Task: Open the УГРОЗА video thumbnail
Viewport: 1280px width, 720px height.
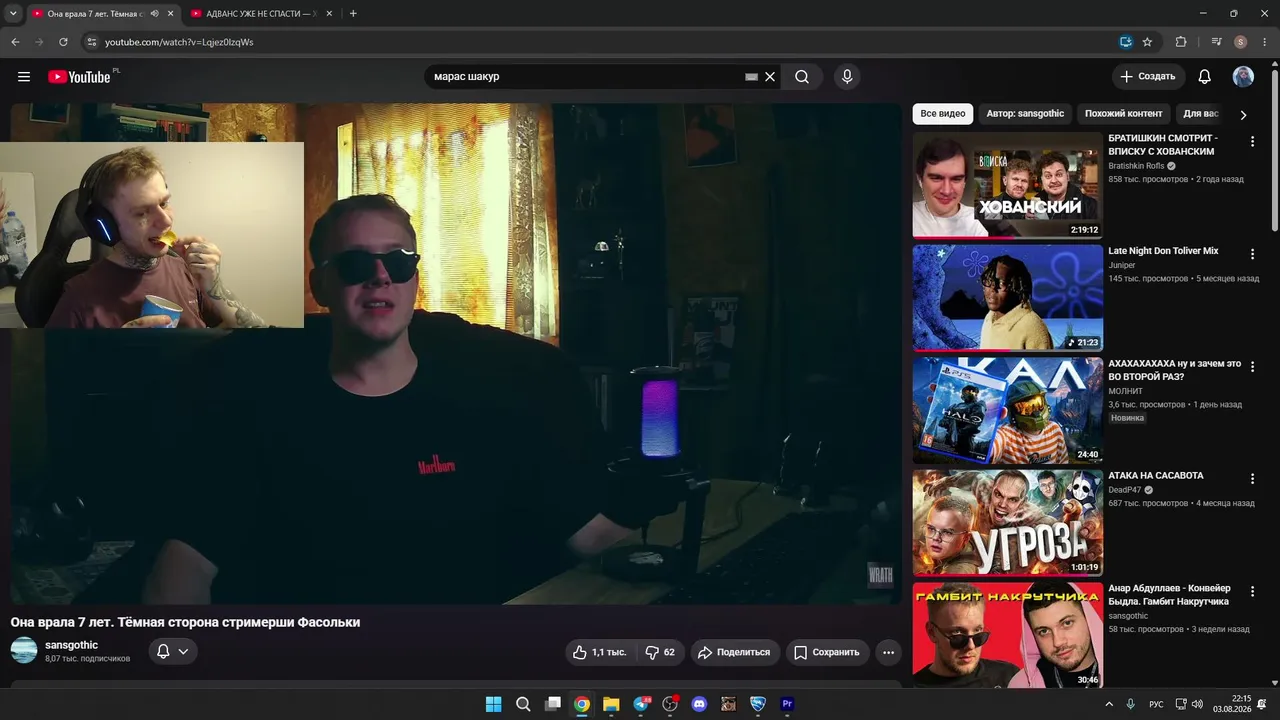Action: [x=1007, y=522]
